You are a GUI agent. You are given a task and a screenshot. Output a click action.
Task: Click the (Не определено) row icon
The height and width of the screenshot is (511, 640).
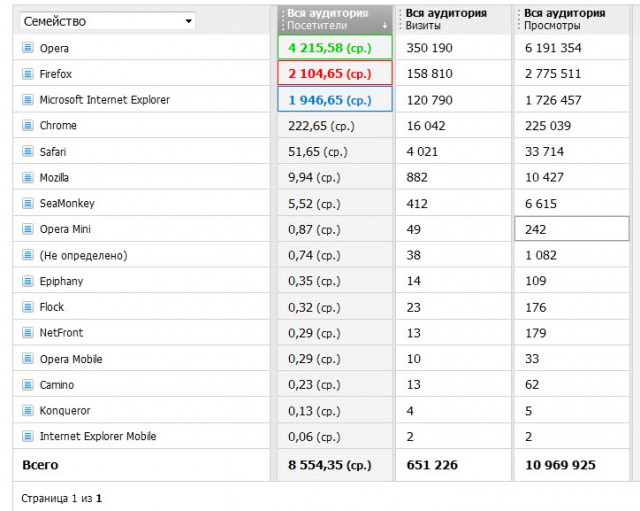pyautogui.click(x=27, y=255)
